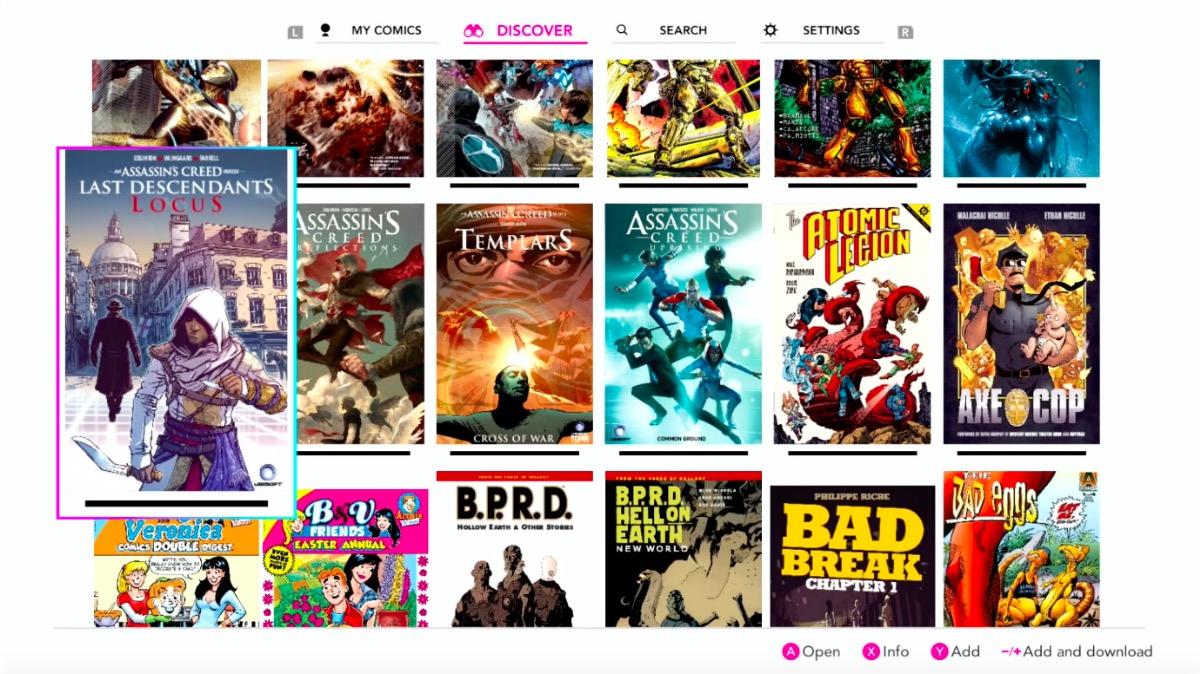
Task: Click the L shoulder button icon
Action: 295,32
